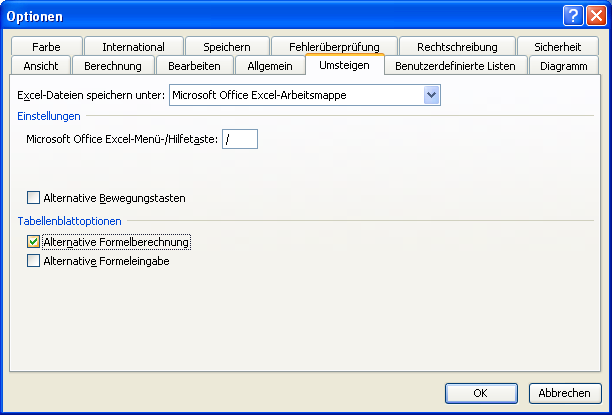Click into the Menü-/Hilfetaste input field
The width and height of the screenshot is (612, 415).
pos(240,139)
